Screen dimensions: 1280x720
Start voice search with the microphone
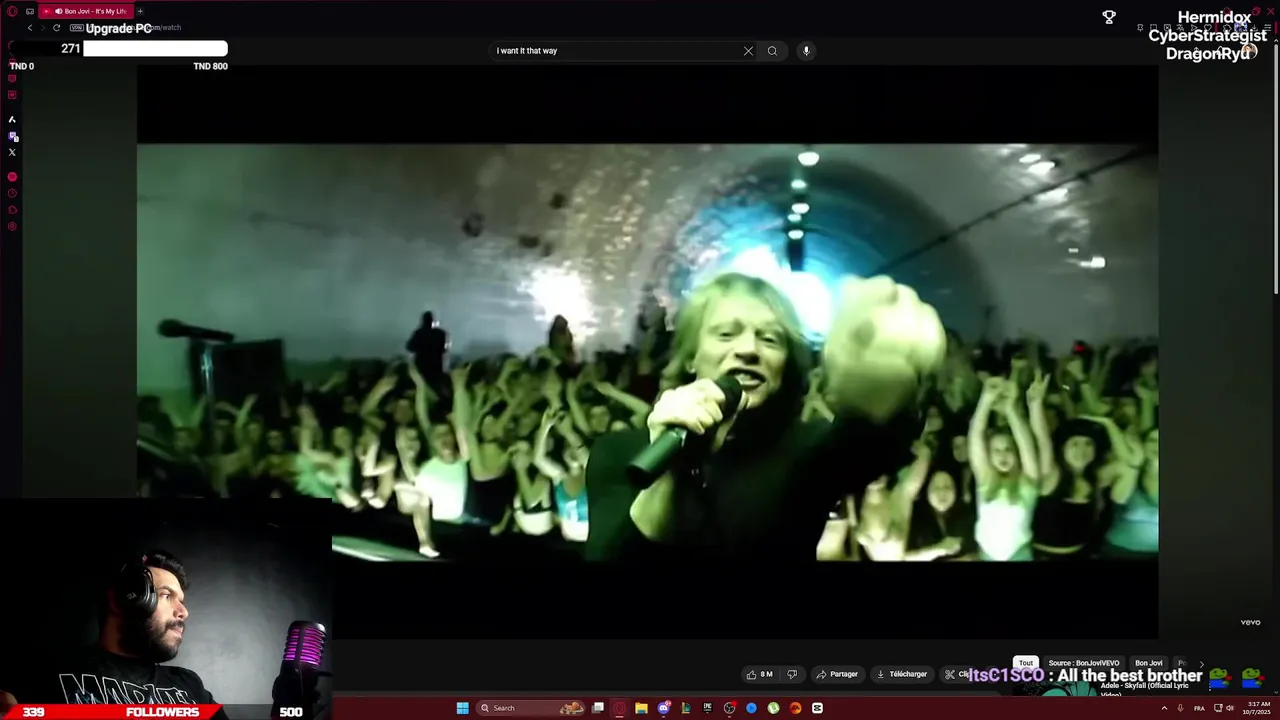pos(806,51)
